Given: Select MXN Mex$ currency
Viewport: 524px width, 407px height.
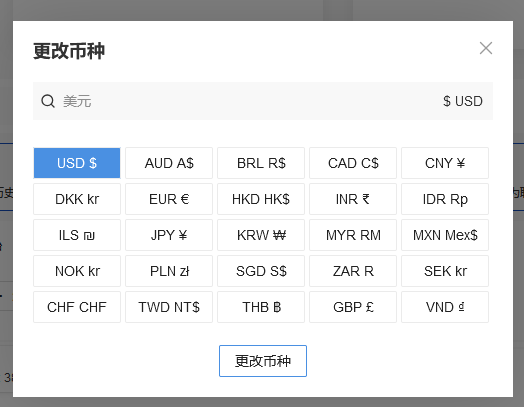Looking at the screenshot, I should click(x=445, y=235).
